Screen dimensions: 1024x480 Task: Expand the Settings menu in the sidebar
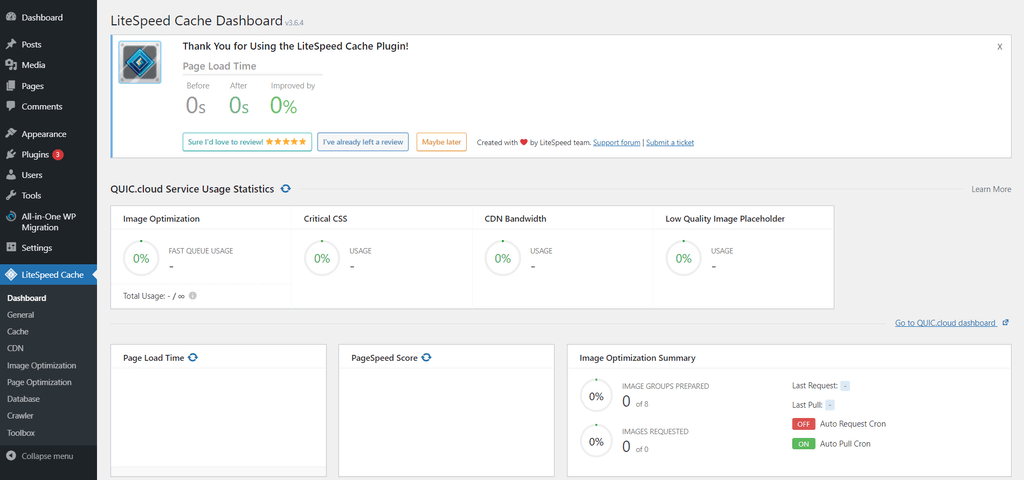click(36, 248)
